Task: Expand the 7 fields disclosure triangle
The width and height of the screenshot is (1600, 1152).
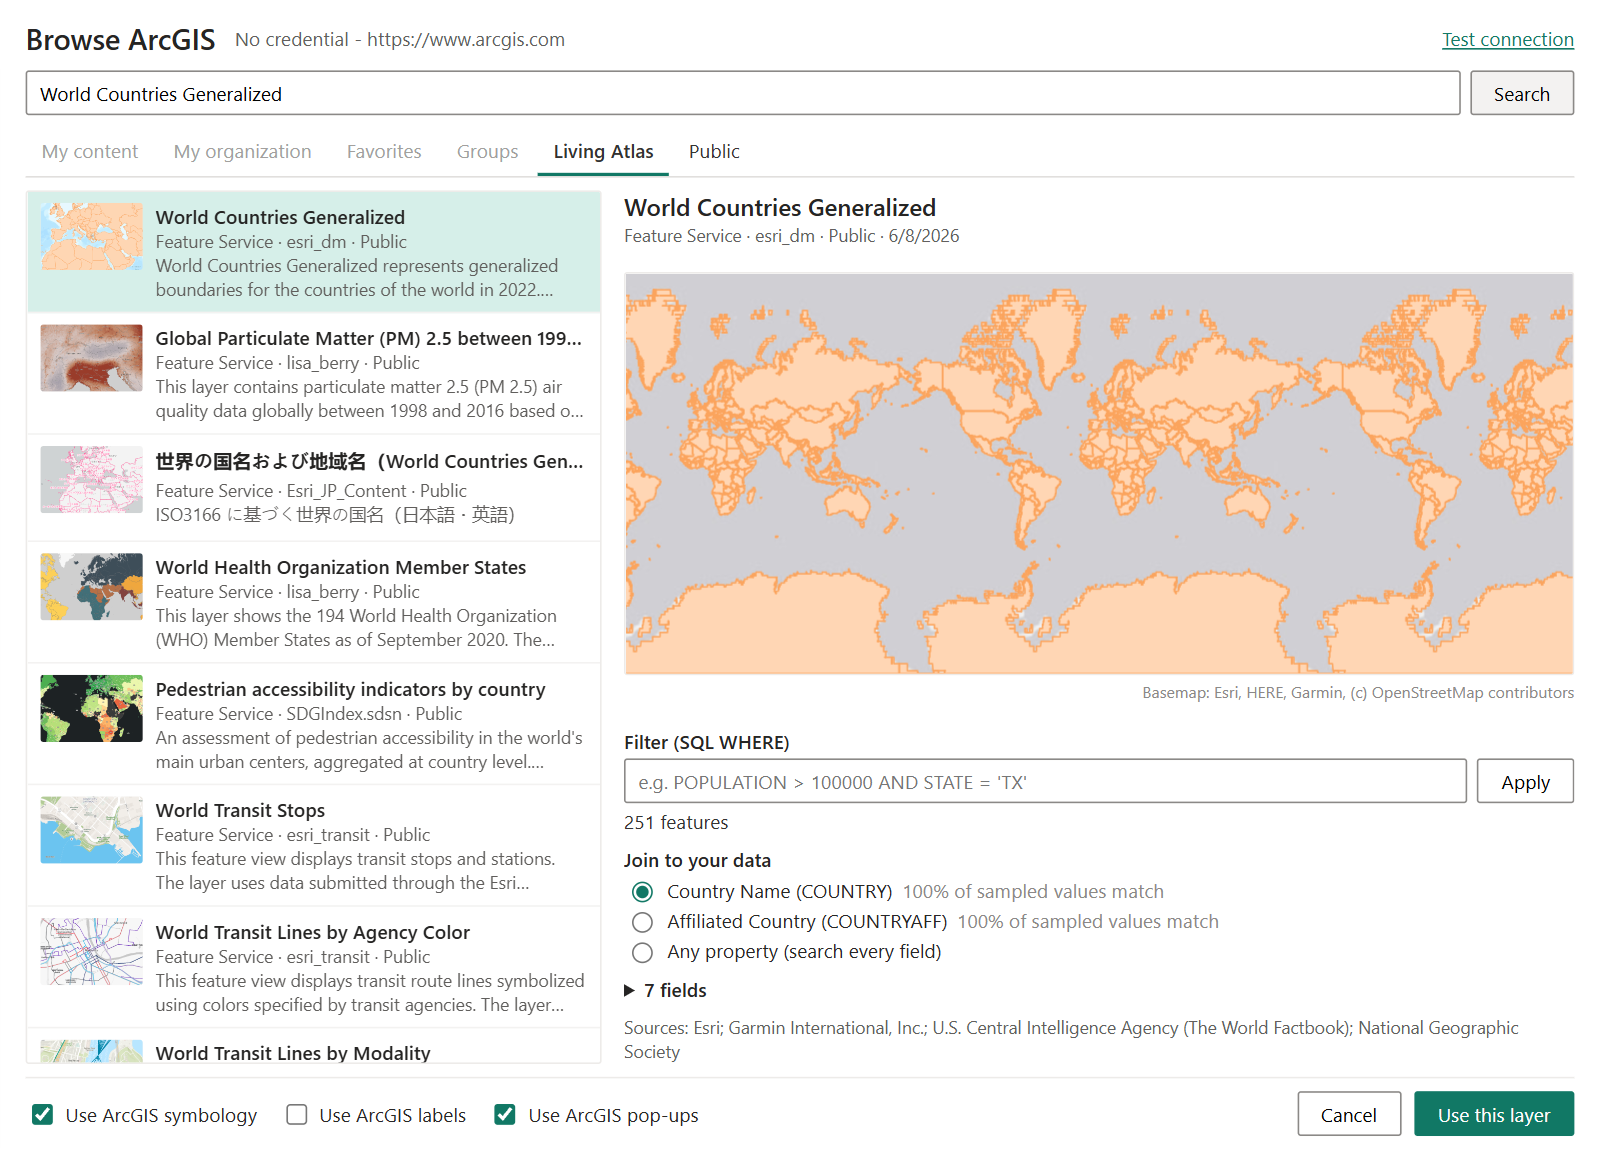Action: (630, 990)
